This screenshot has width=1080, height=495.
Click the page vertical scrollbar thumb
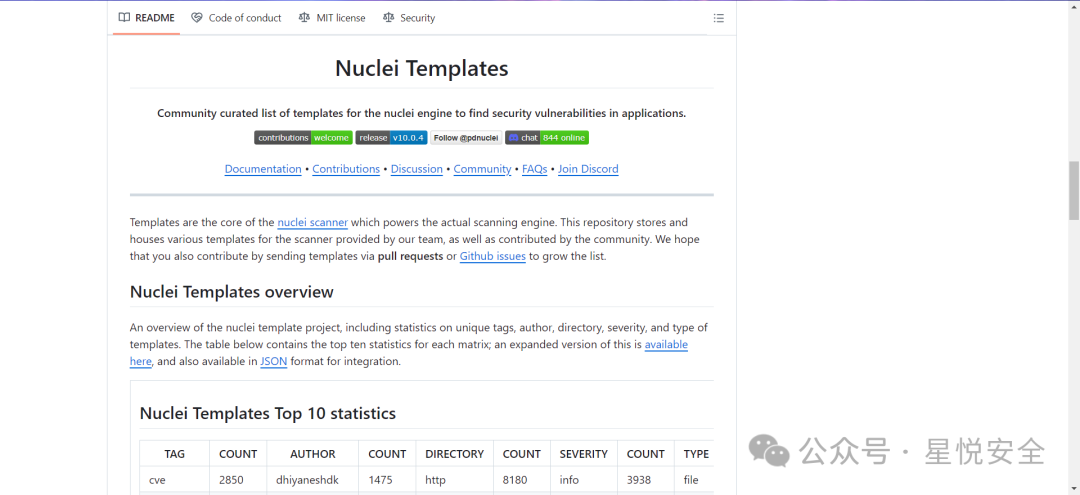coord(1074,191)
